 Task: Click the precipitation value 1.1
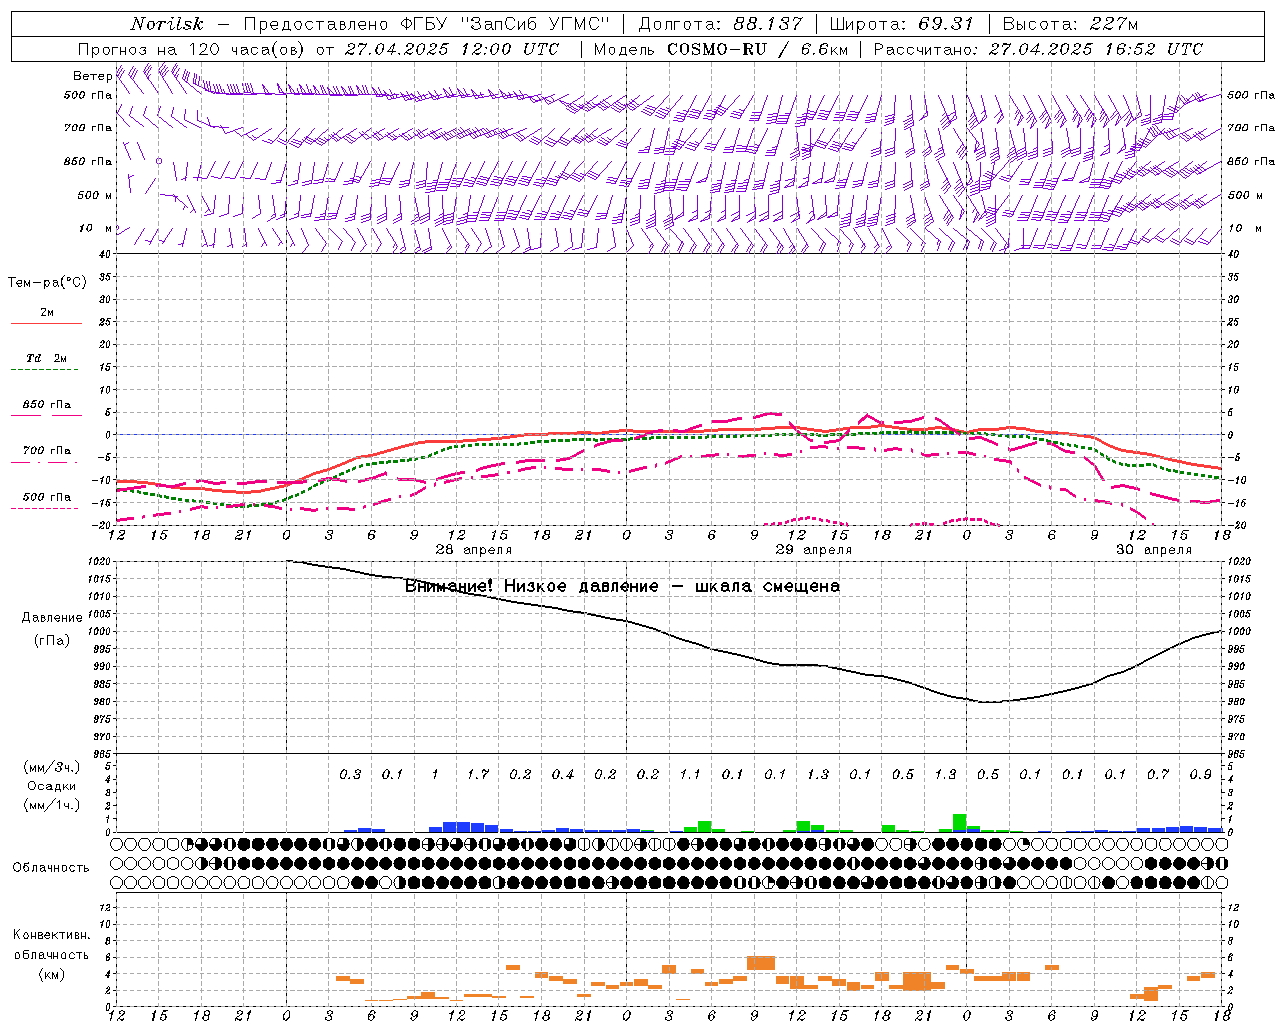point(690,774)
